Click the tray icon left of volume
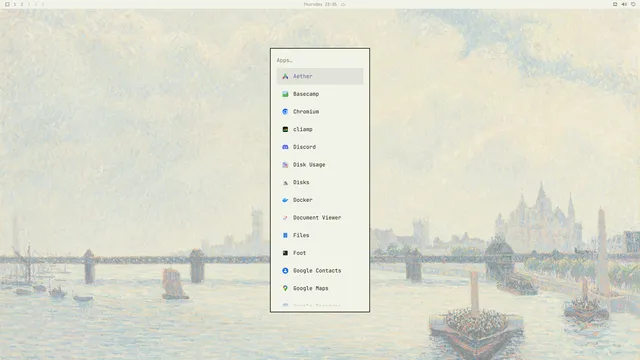640x360 pixels. point(615,4)
